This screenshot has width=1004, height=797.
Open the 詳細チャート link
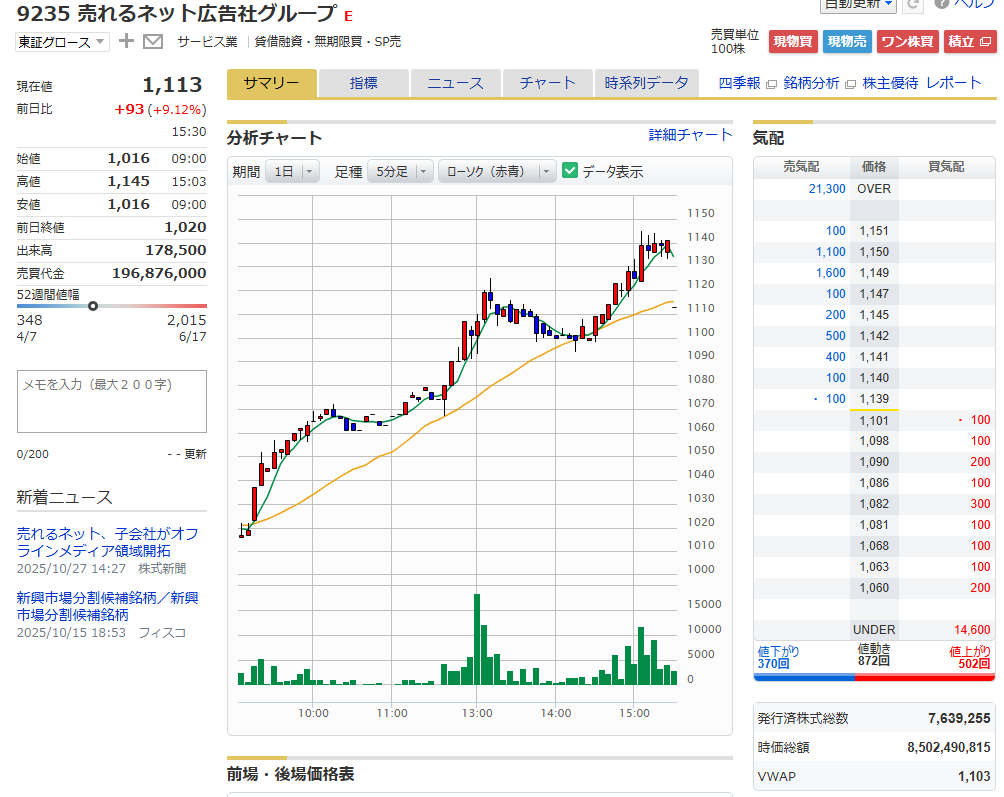tap(690, 135)
